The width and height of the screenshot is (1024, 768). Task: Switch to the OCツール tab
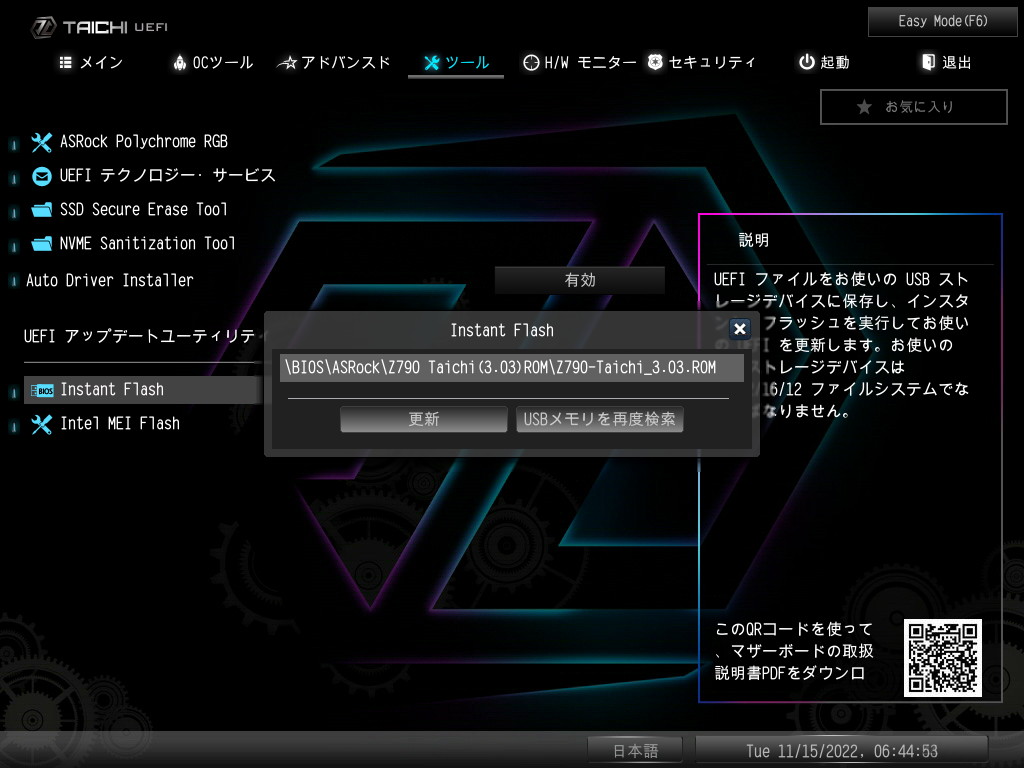(213, 62)
